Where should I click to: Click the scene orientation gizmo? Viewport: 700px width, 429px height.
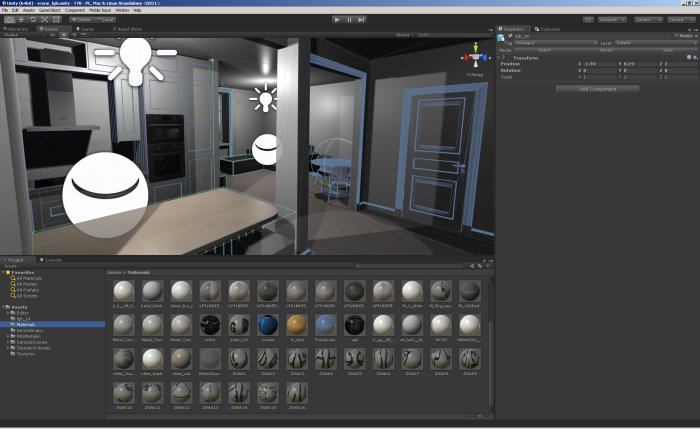click(x=475, y=57)
